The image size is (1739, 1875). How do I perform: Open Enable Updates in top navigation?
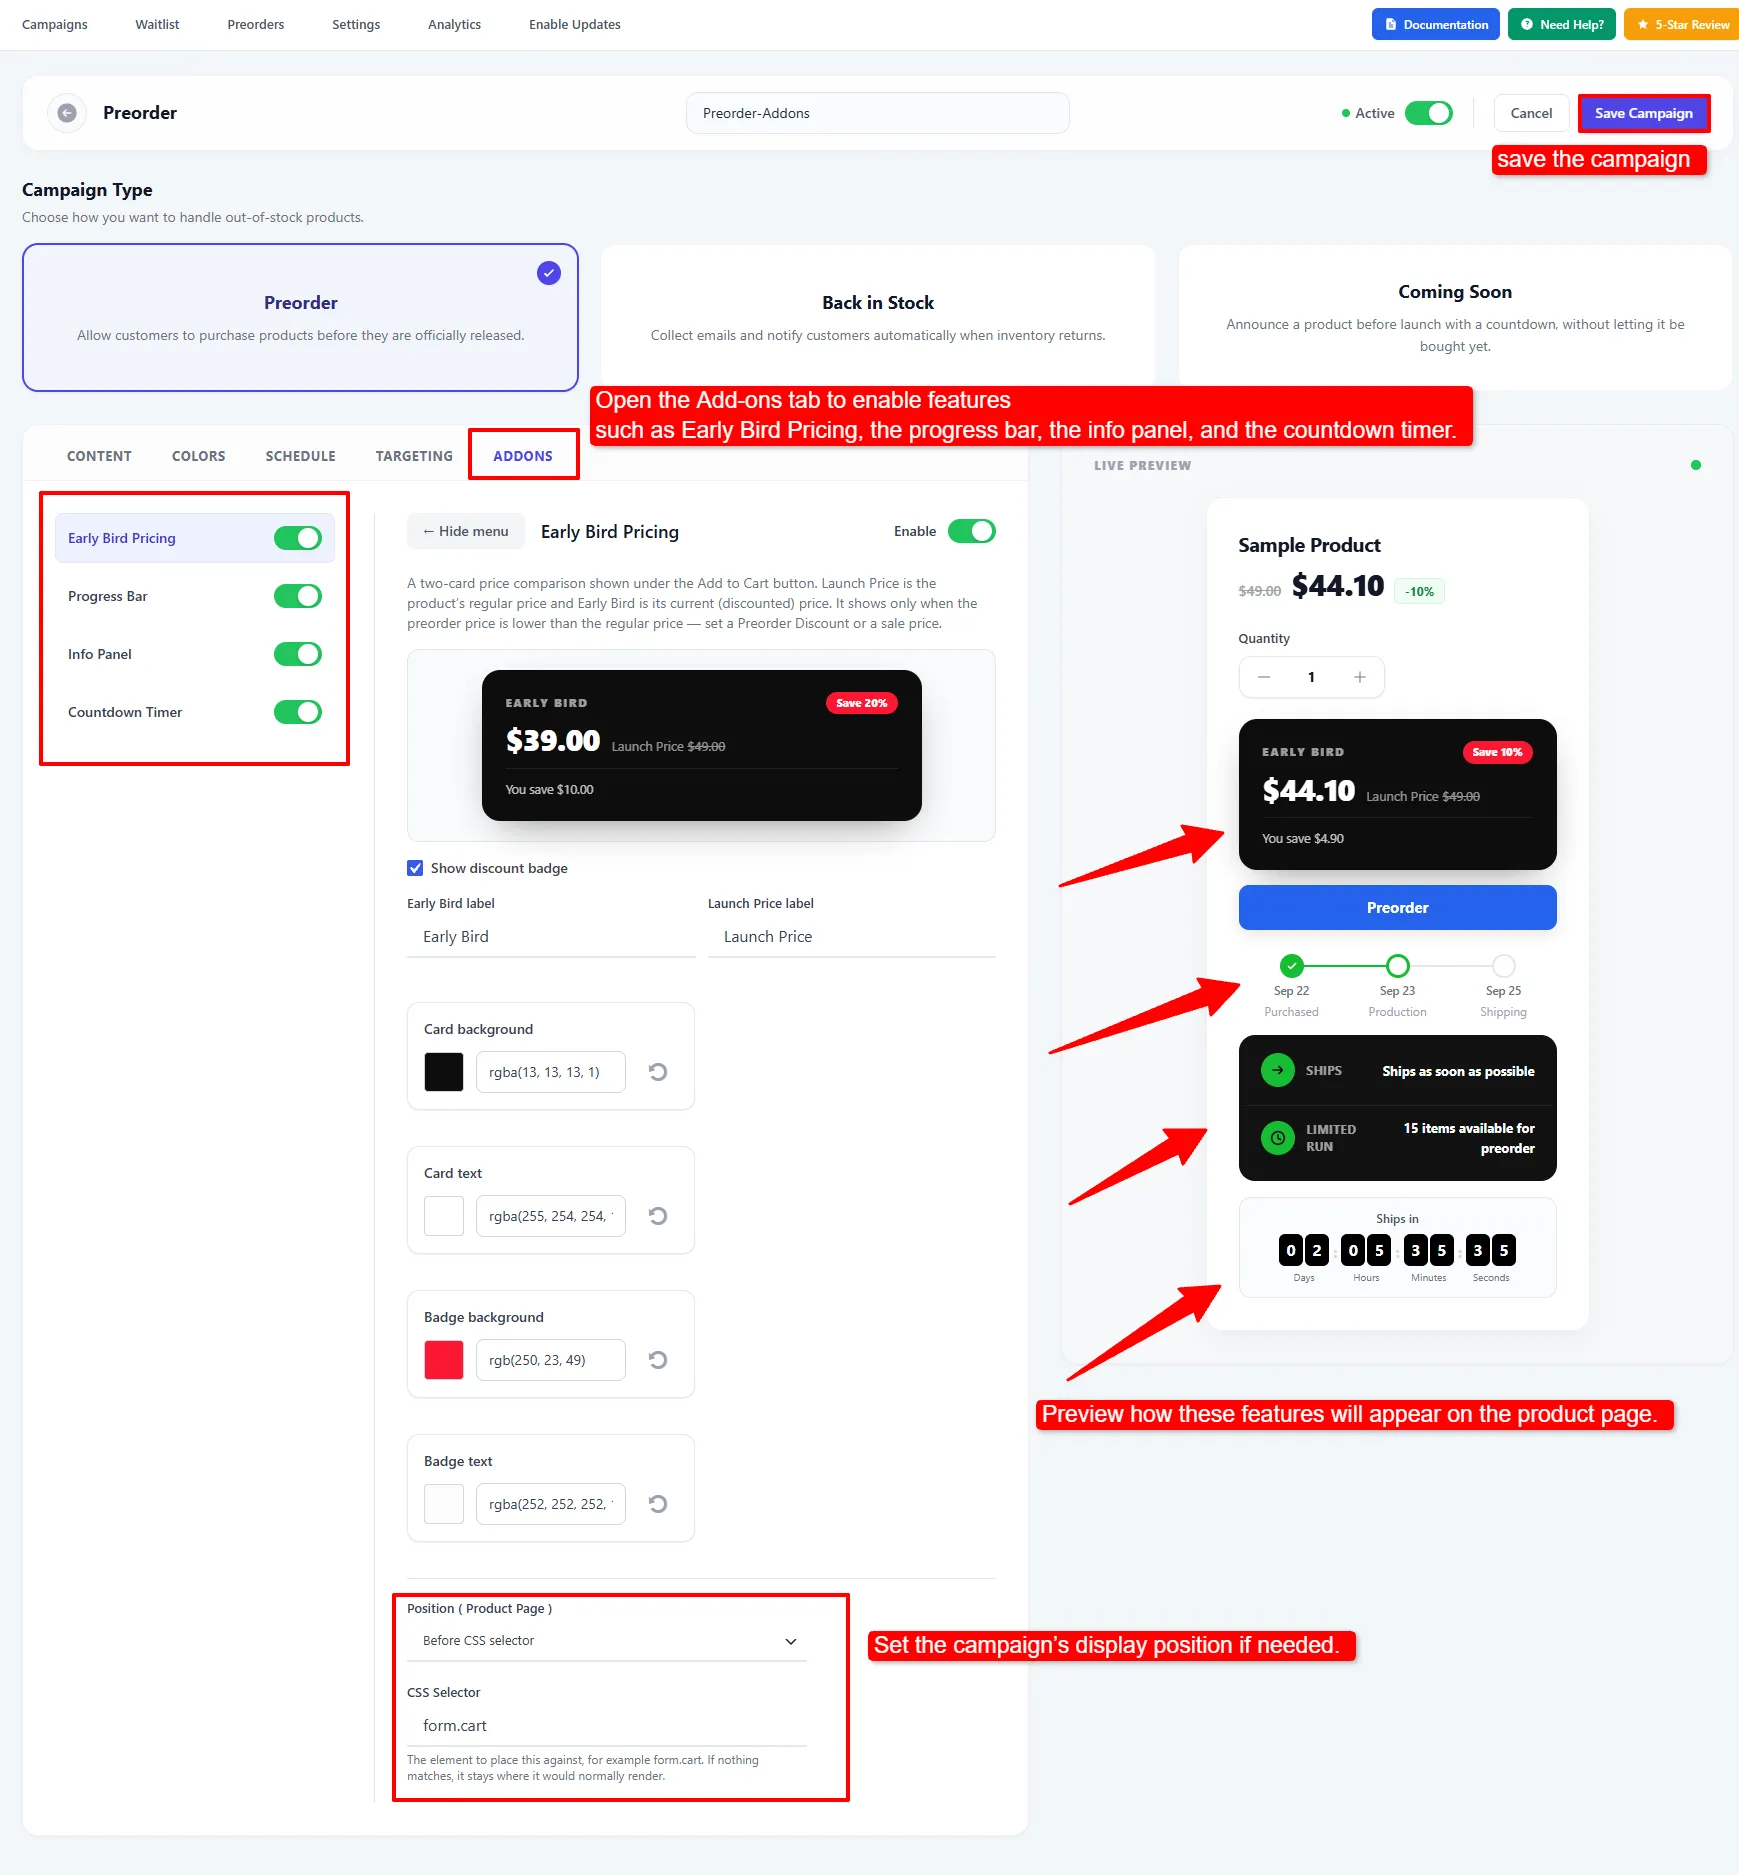click(575, 24)
